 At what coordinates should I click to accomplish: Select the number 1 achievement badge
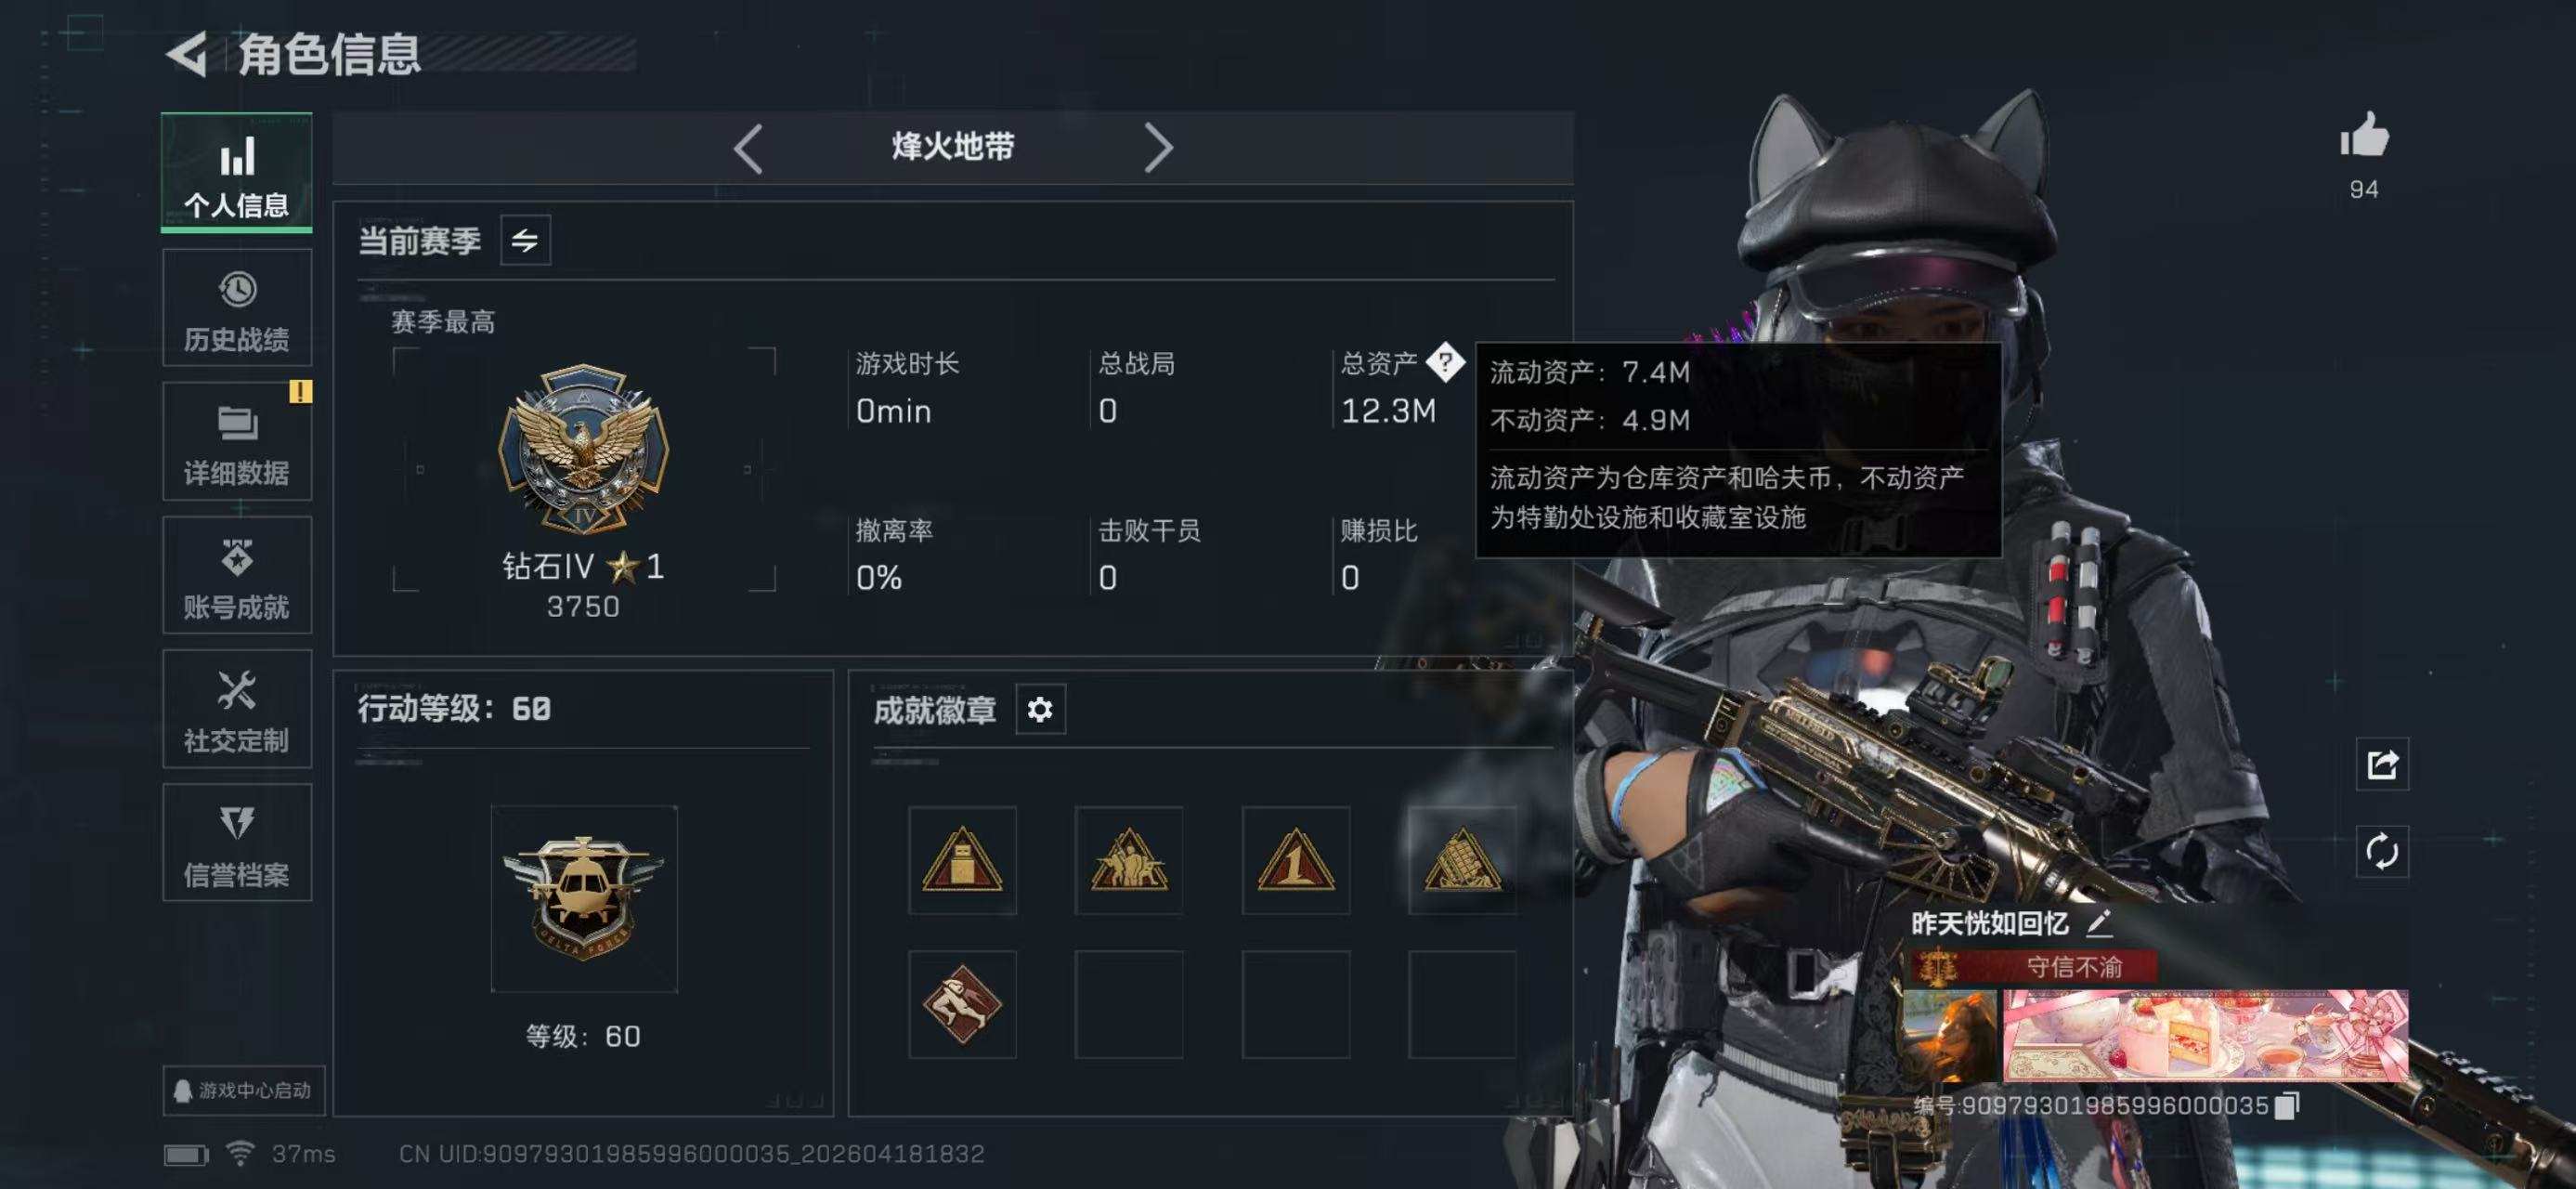(1296, 860)
